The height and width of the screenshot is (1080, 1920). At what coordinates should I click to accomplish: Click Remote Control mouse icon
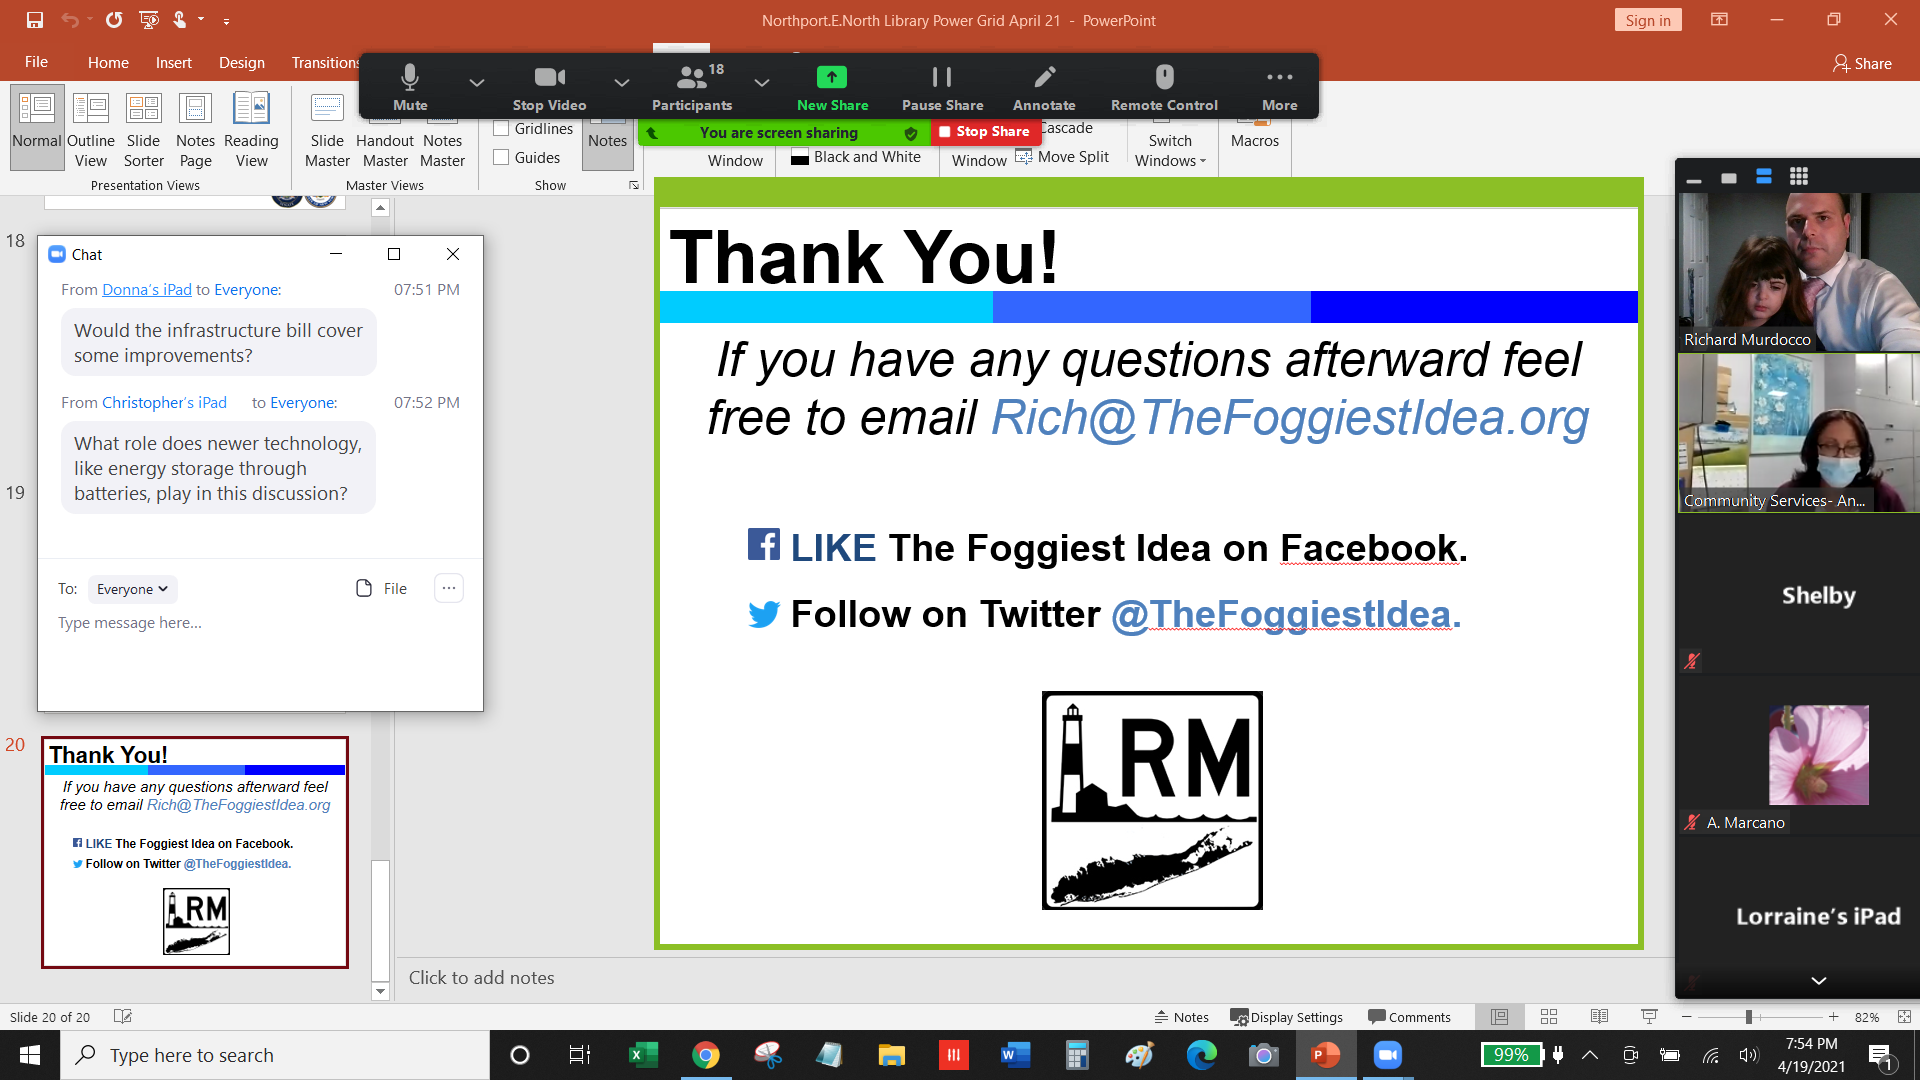point(1164,77)
